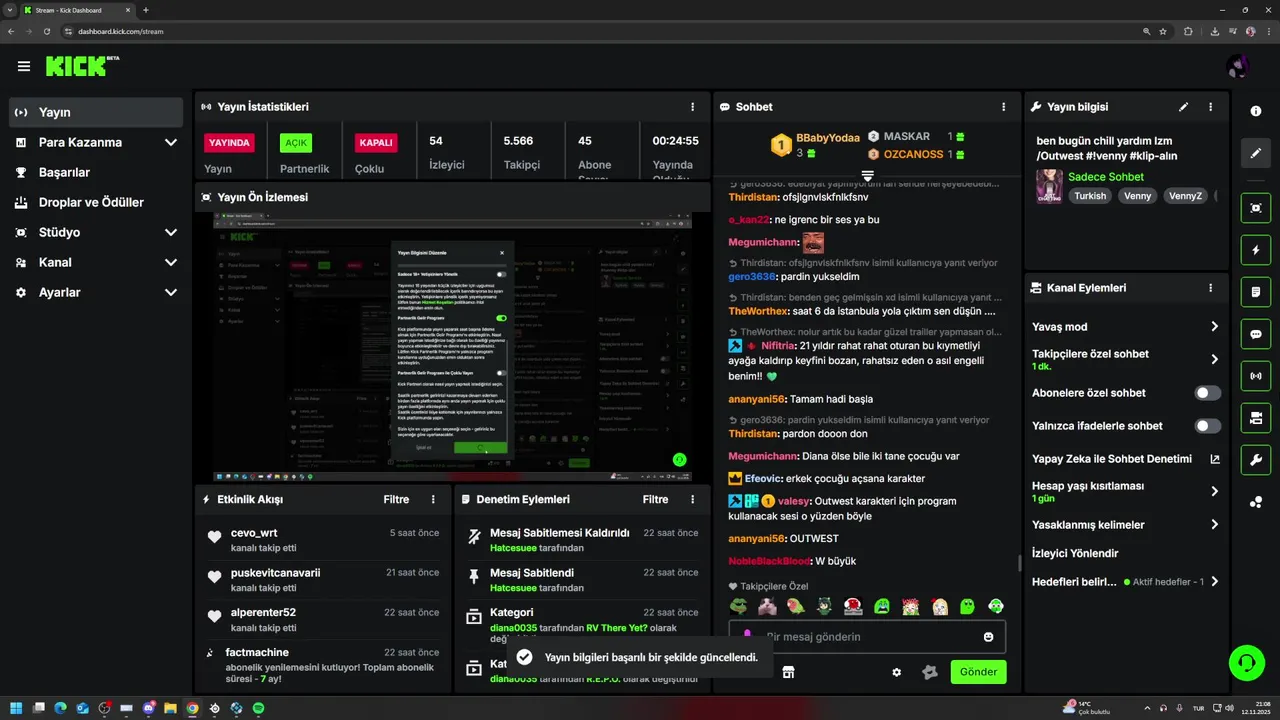Expand the Para Kazanma menu
The width and height of the screenshot is (1280, 720).
pyautogui.click(x=171, y=142)
